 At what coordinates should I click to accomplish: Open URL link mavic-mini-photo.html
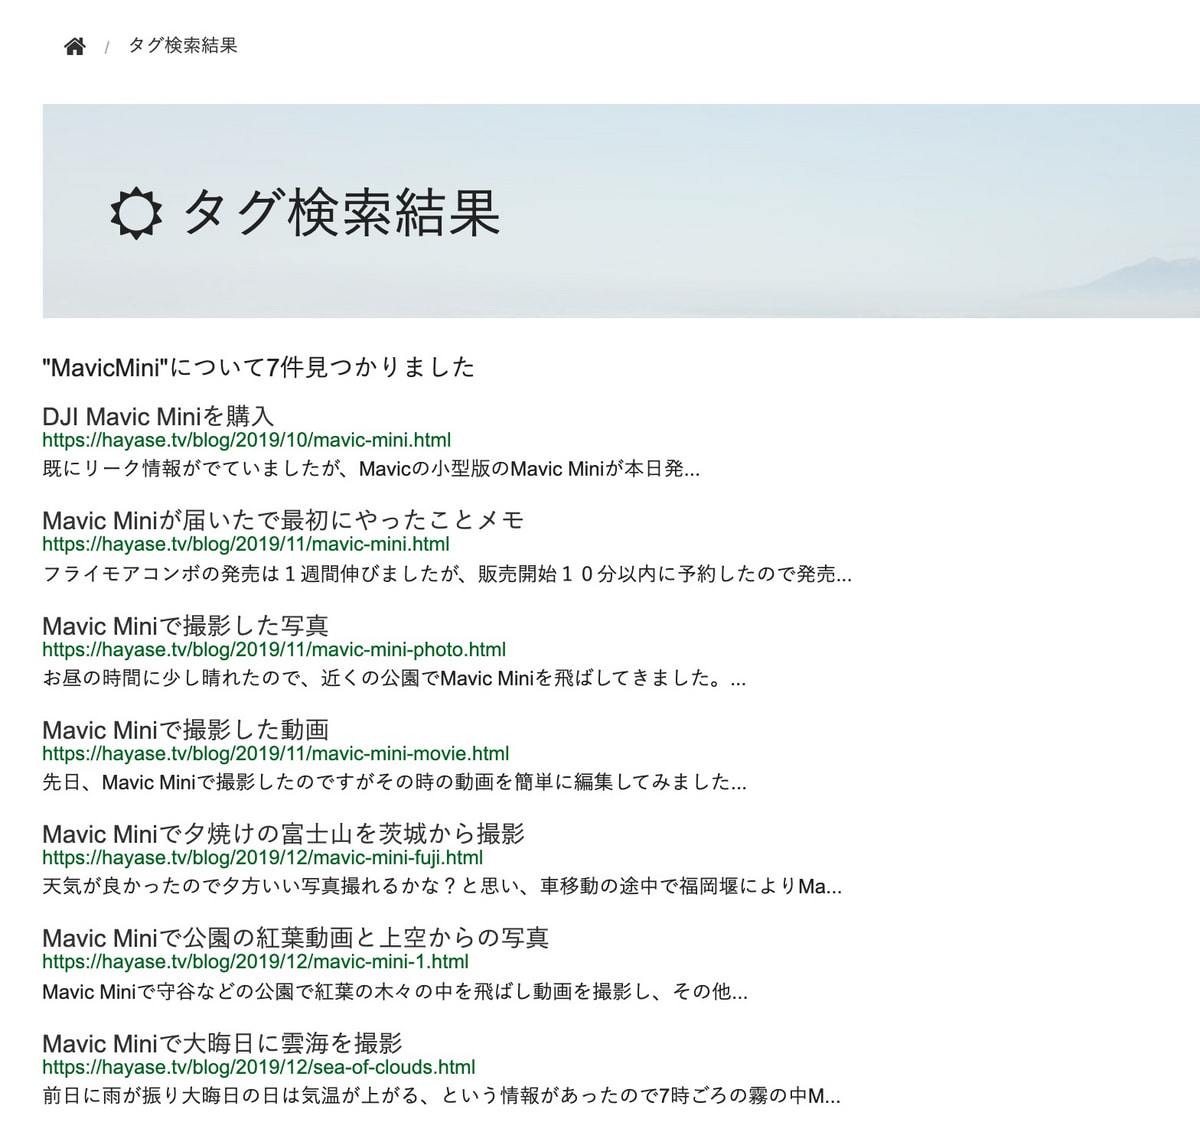pyautogui.click(x=274, y=650)
